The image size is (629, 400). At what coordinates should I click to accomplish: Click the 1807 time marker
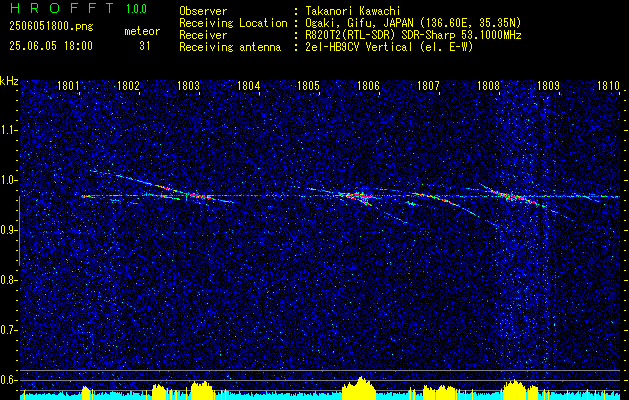tap(428, 86)
